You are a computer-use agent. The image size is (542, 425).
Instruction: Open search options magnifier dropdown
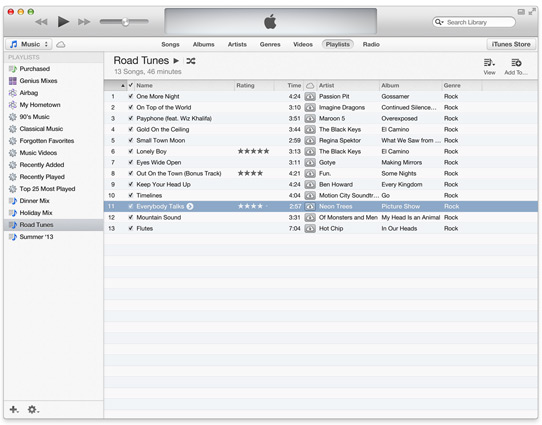coord(439,22)
